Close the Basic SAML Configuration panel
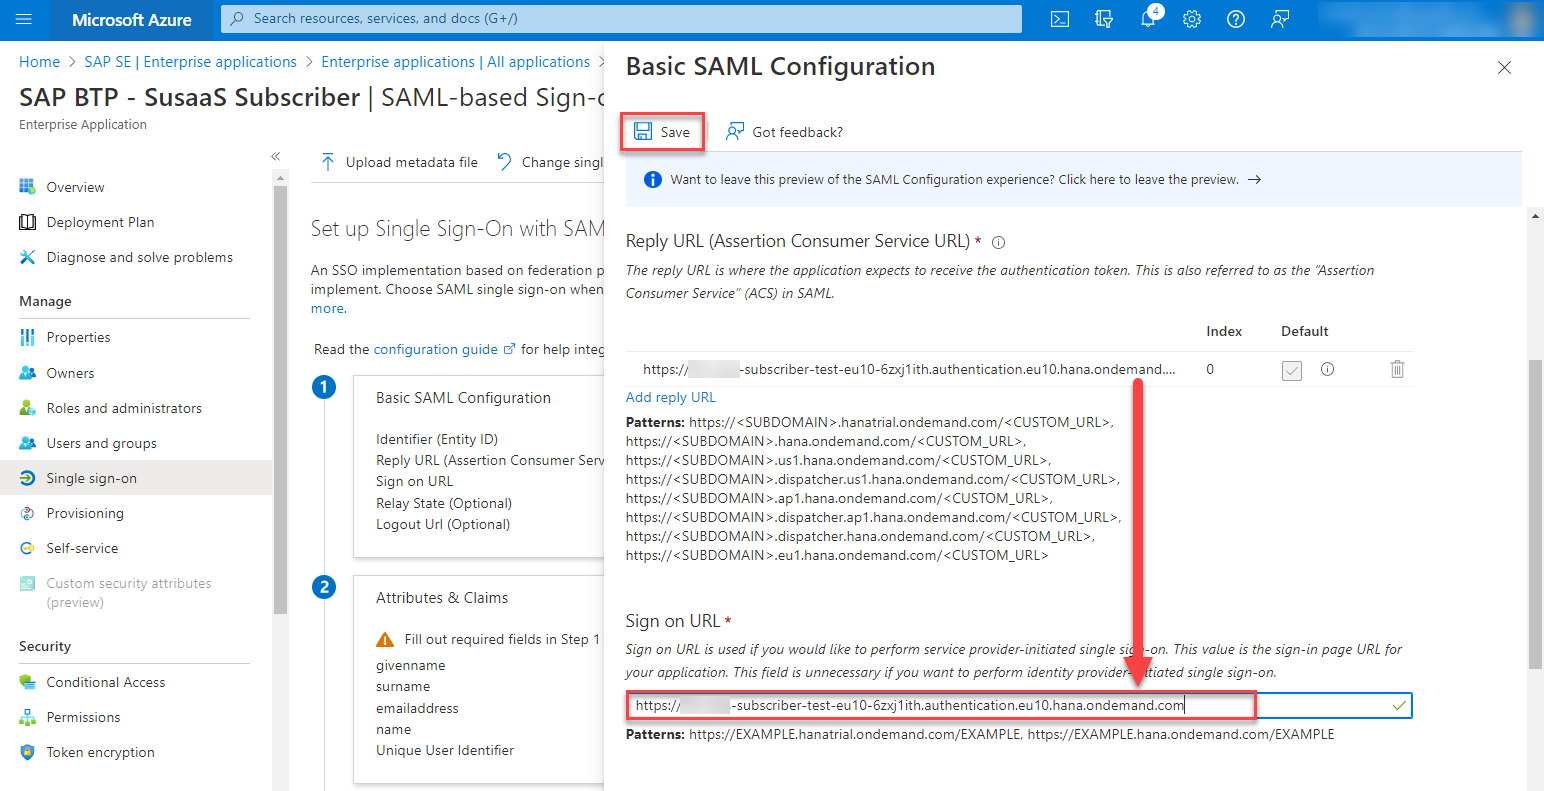 point(1504,68)
